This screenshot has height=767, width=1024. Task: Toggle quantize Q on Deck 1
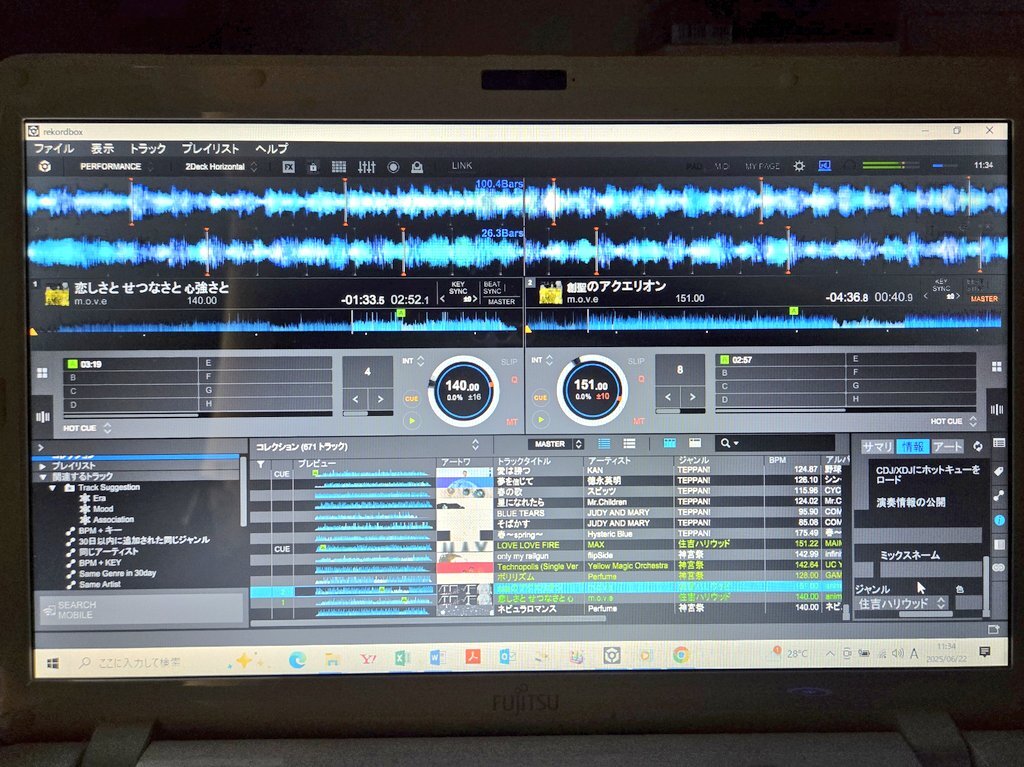click(x=514, y=380)
